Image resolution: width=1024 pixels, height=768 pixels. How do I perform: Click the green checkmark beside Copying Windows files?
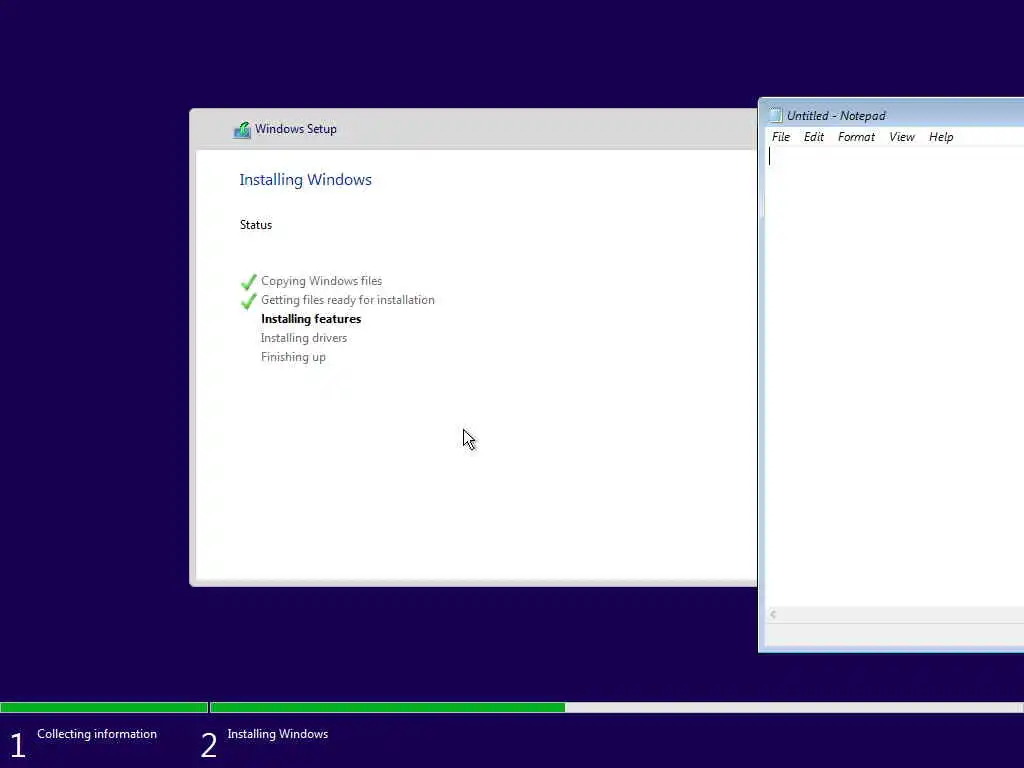pyautogui.click(x=249, y=282)
